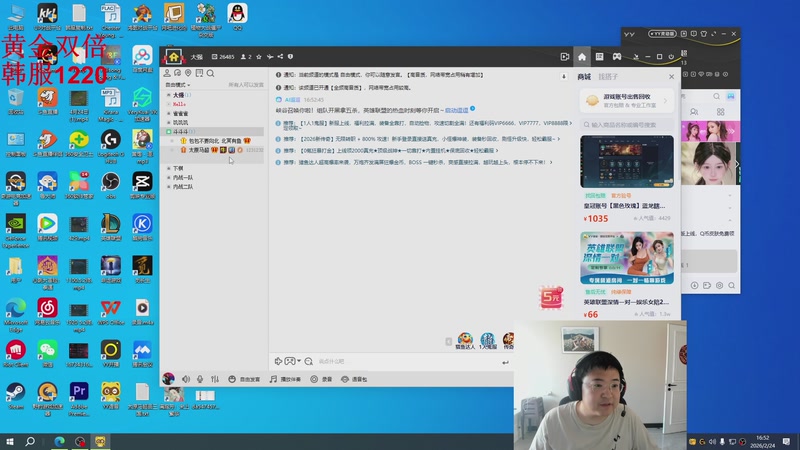
Task: Expand the 下棋 channel node
Action: coord(169,168)
